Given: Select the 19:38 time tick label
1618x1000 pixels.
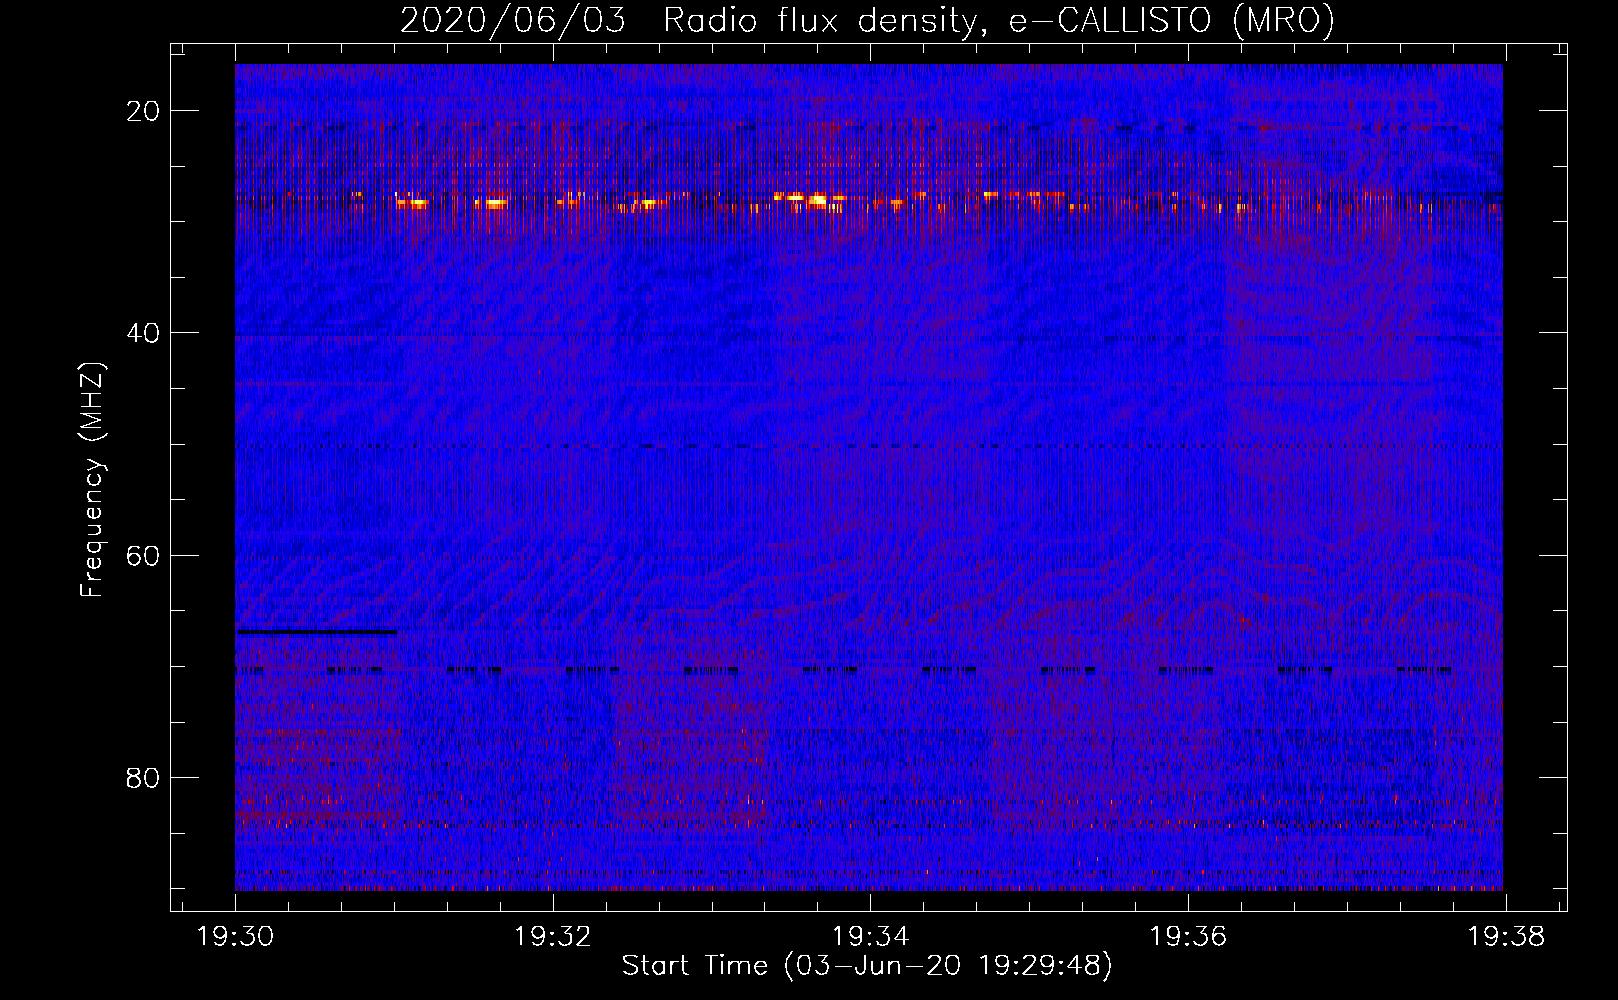Looking at the screenshot, I should click(x=1505, y=937).
